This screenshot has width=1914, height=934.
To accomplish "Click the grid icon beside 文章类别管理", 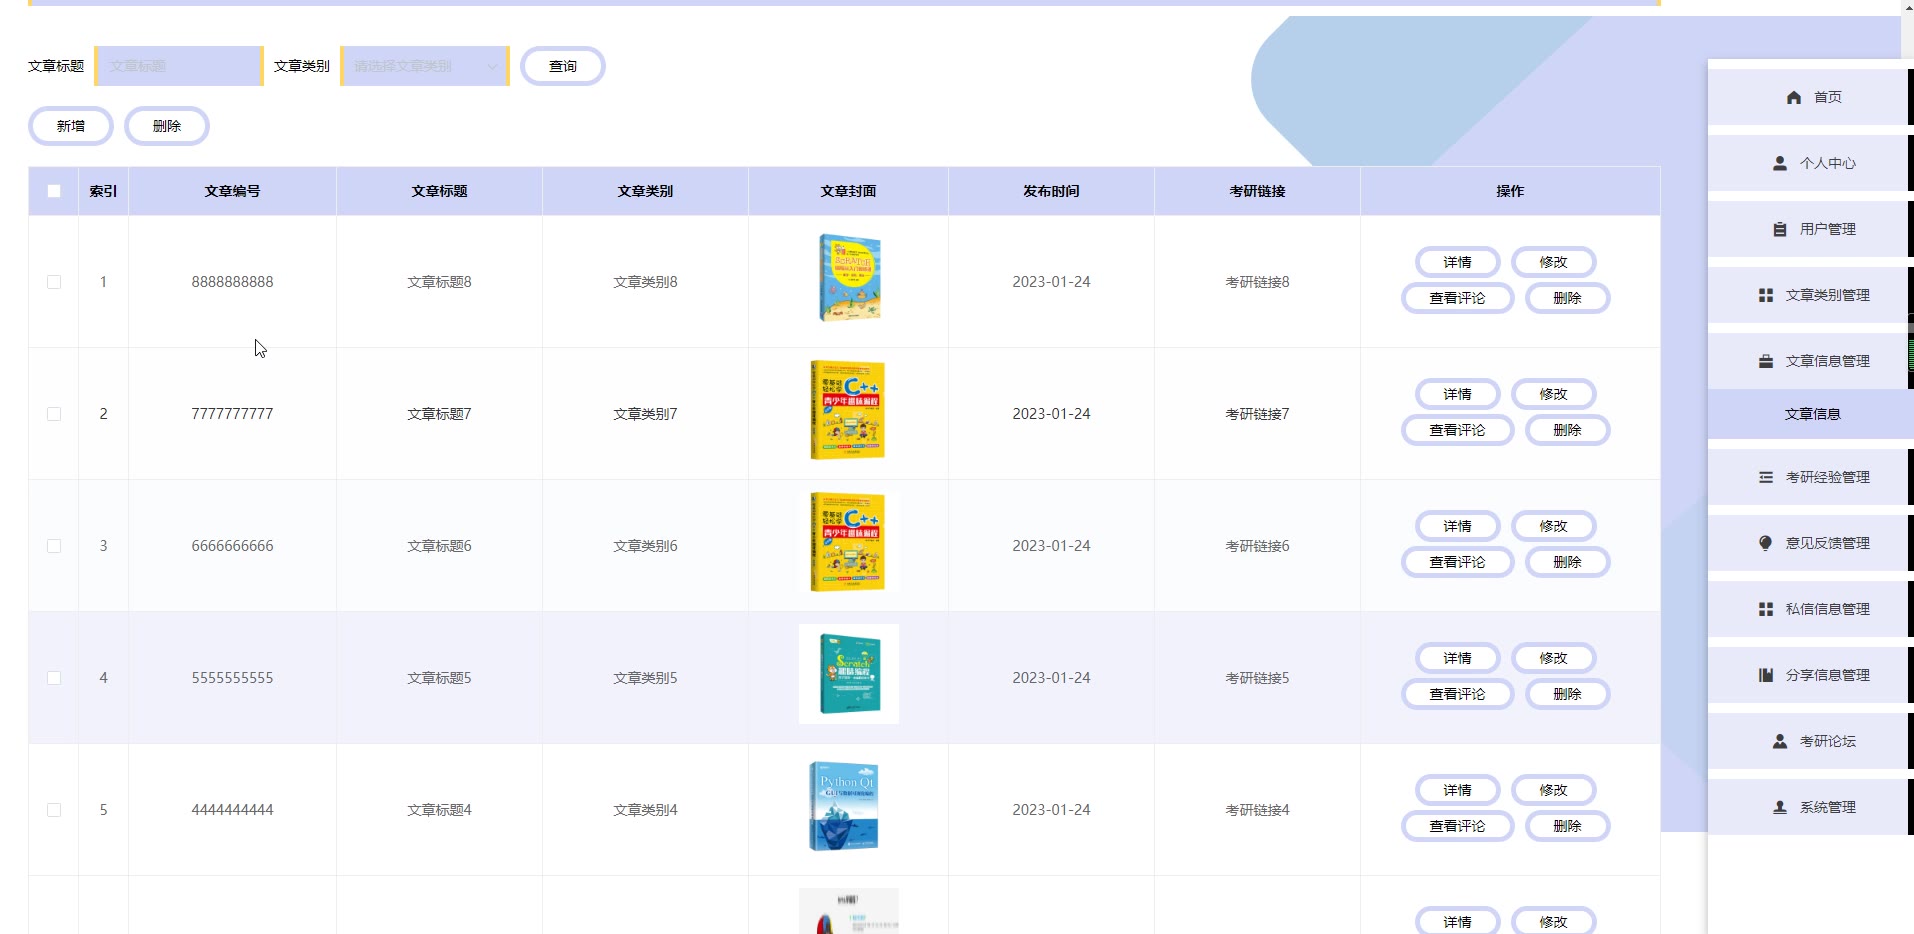I will [x=1765, y=295].
